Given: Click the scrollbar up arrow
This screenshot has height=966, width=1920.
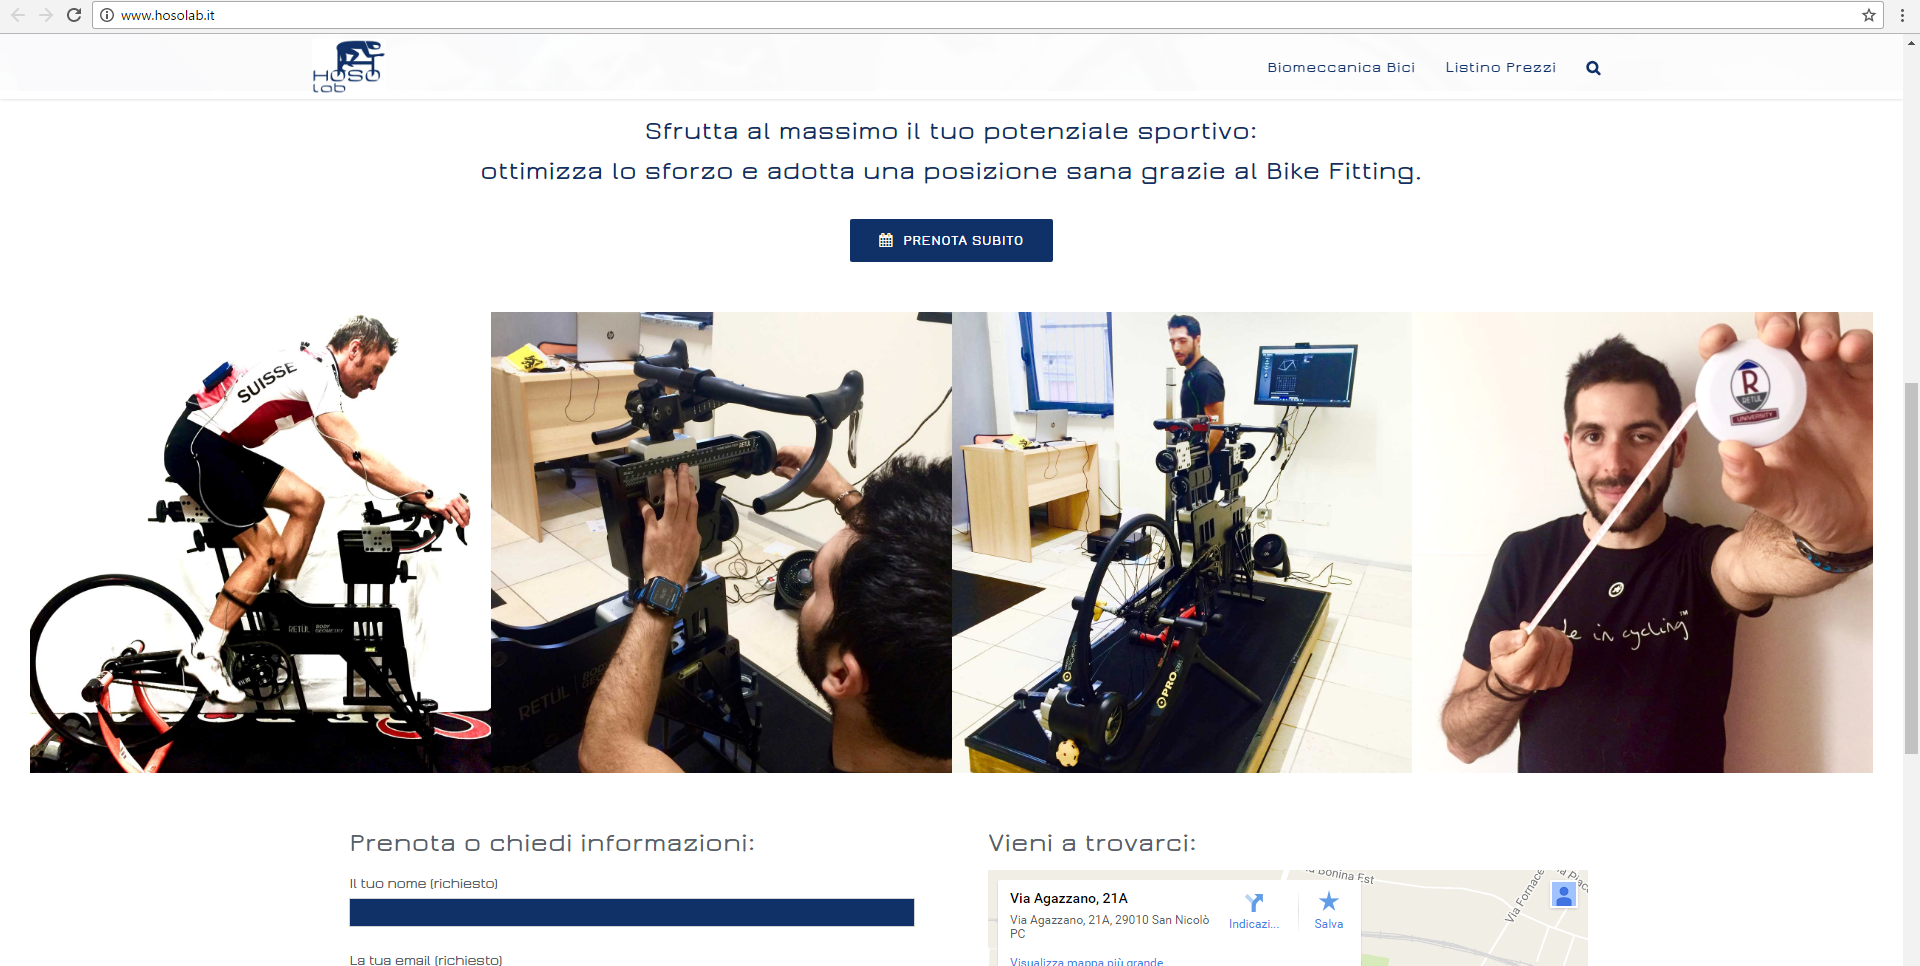Looking at the screenshot, I should coord(1911,43).
